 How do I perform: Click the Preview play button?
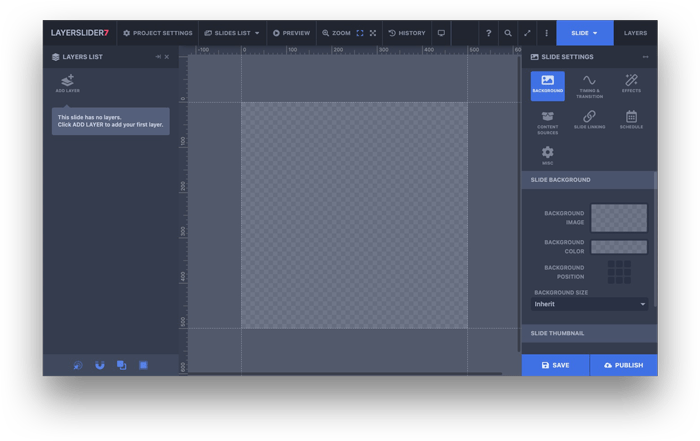coord(291,33)
